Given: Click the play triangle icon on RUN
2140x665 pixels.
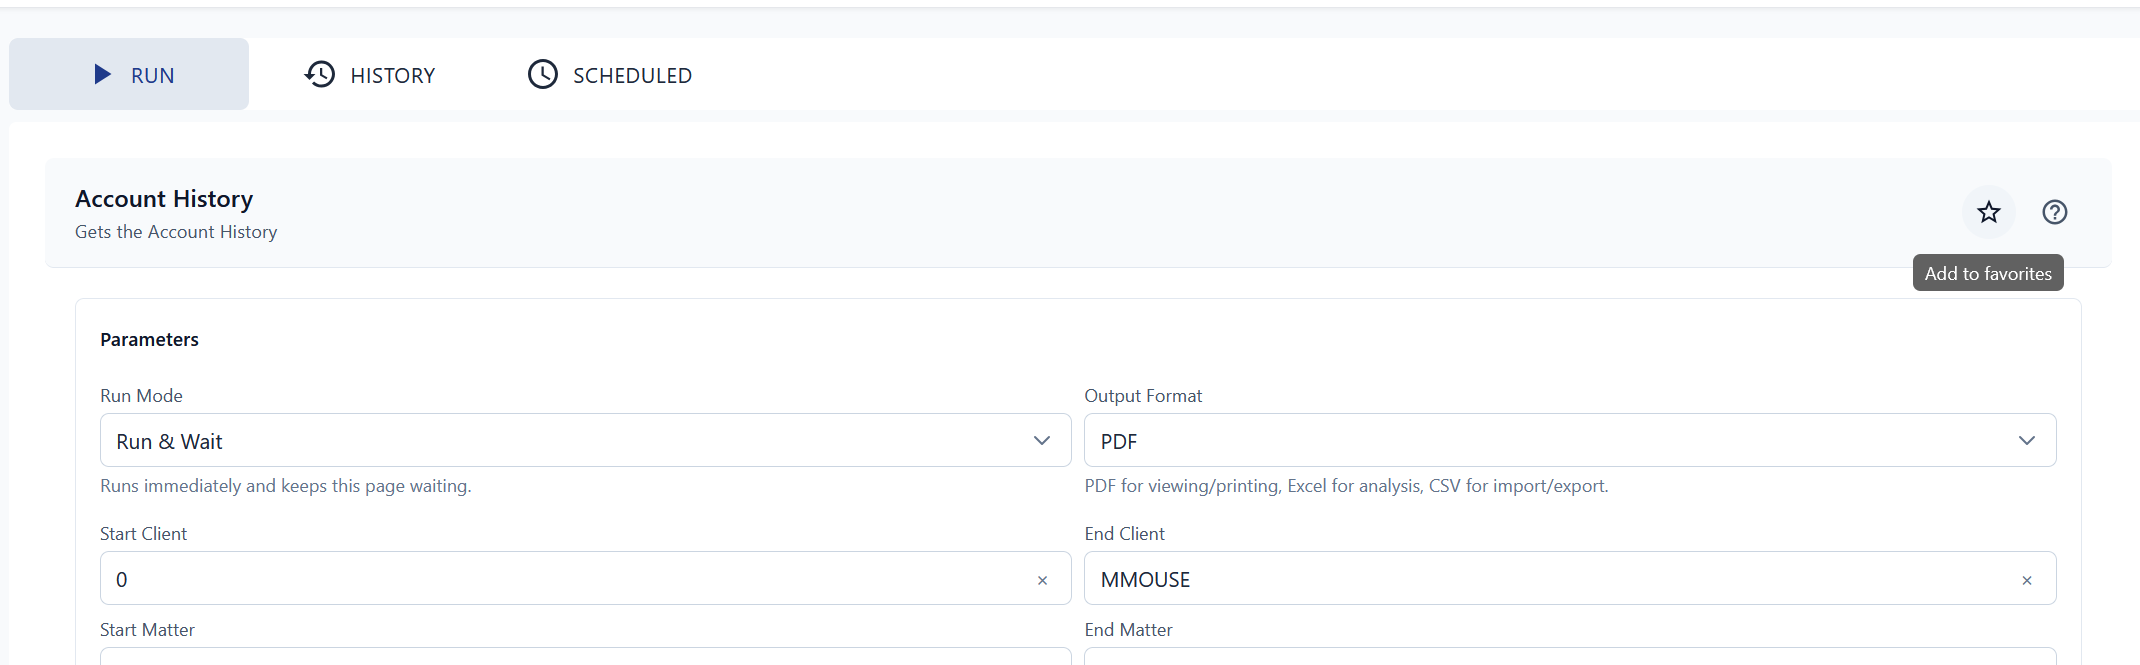Looking at the screenshot, I should coord(102,74).
